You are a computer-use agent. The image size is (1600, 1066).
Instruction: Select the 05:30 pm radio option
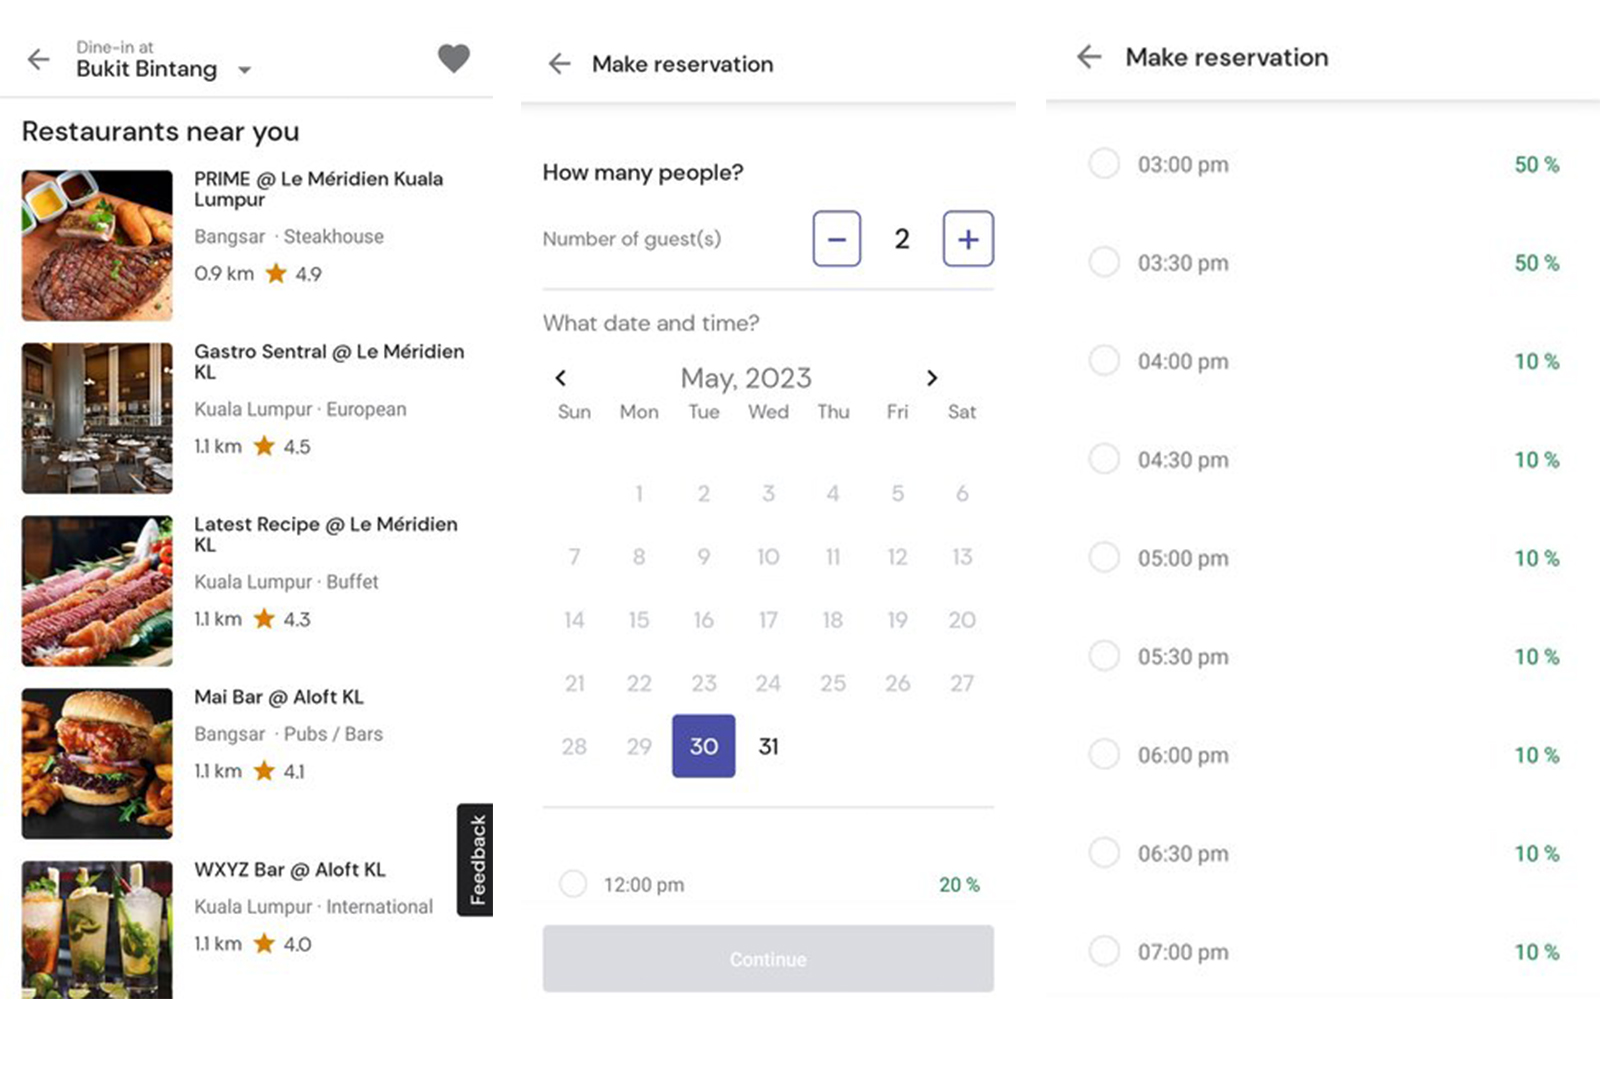click(1104, 656)
